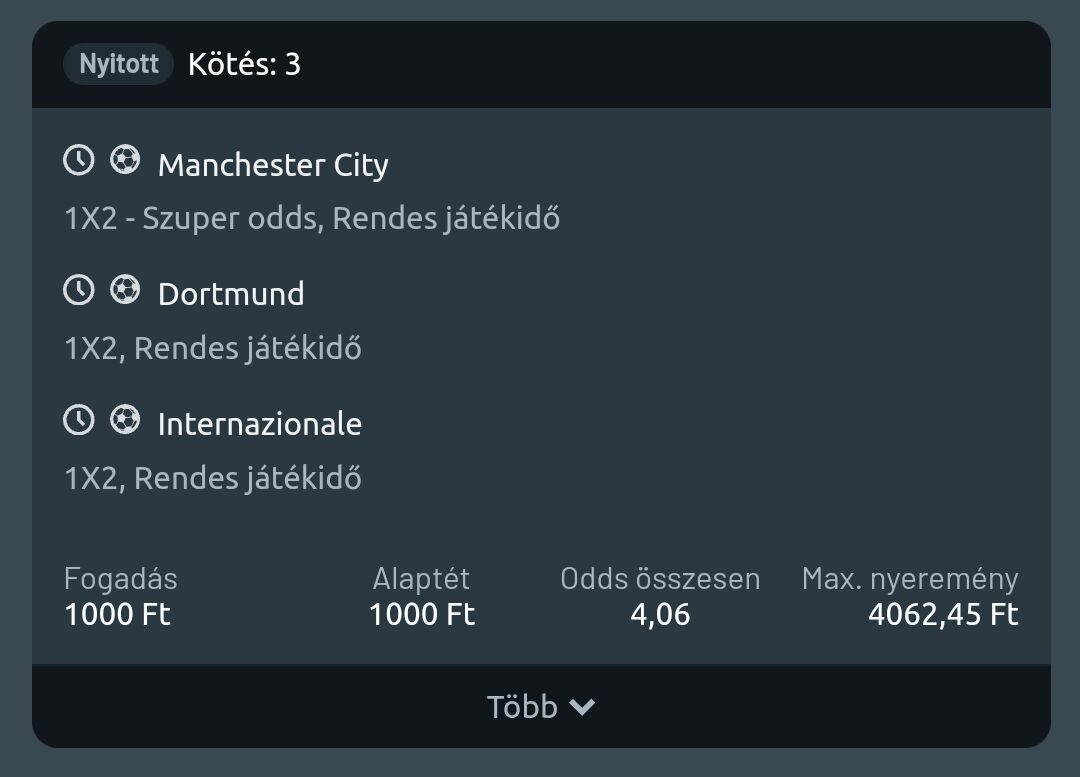The image size is (1080, 777).
Task: Click the clock icon beside Internazionale
Action: click(x=79, y=420)
